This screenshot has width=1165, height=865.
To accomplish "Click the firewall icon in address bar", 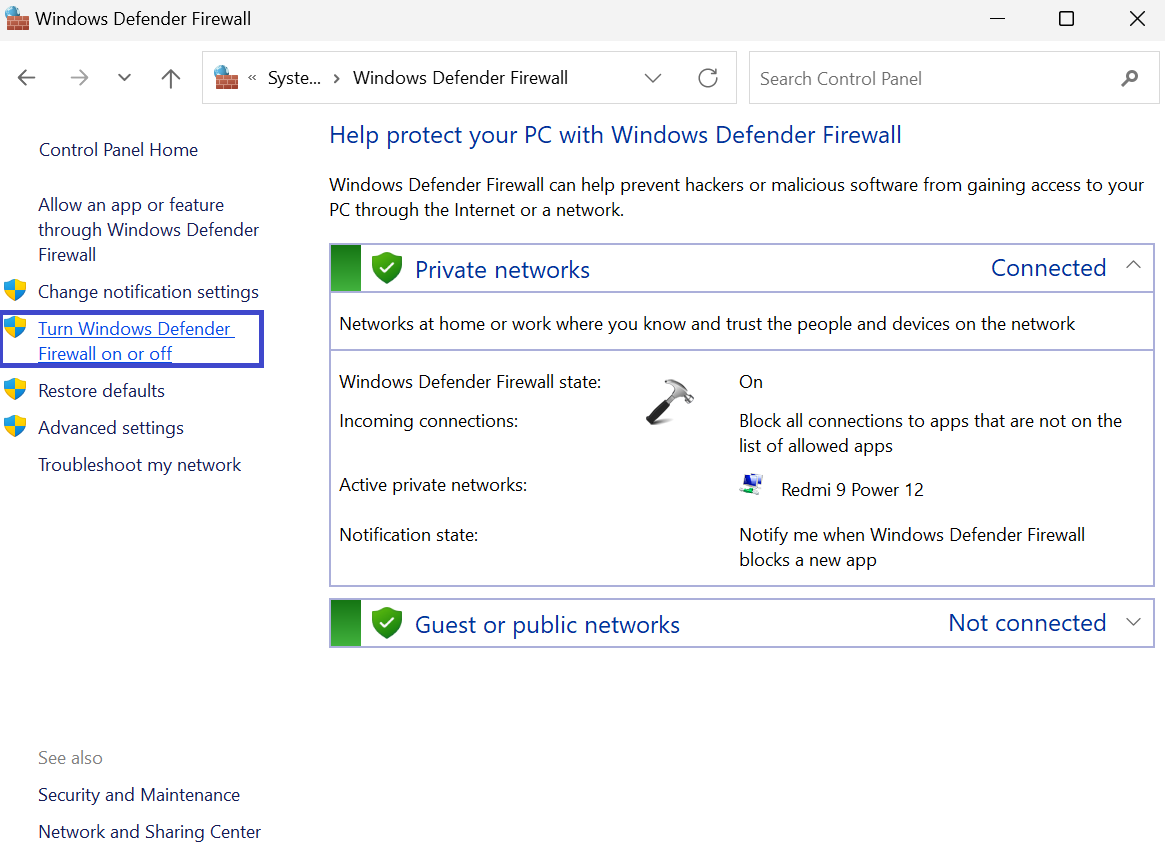I will coord(227,78).
